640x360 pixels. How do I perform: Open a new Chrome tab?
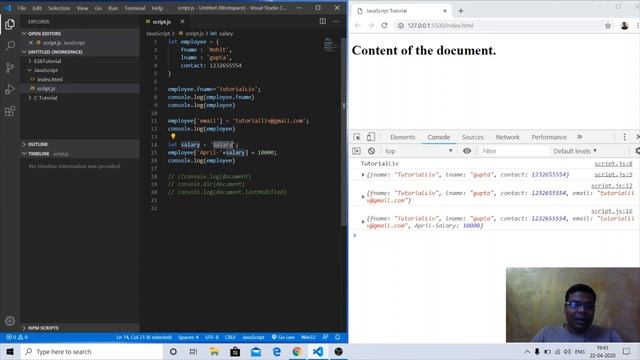(460, 11)
